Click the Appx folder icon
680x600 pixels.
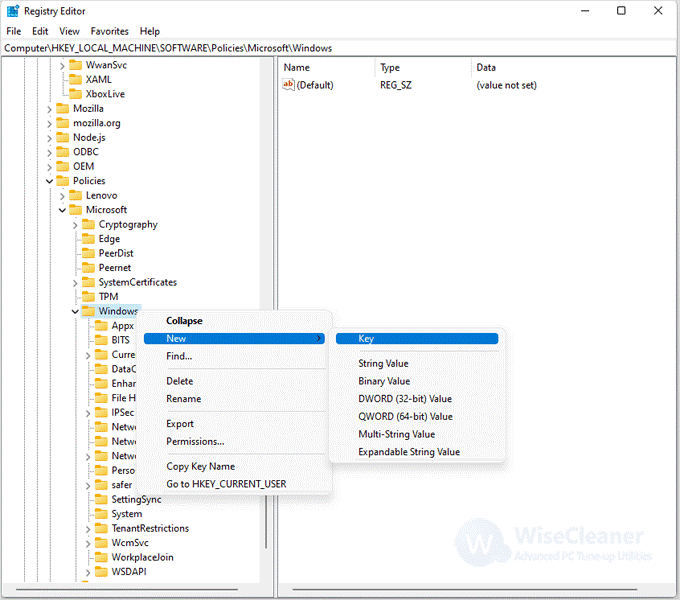coord(101,326)
